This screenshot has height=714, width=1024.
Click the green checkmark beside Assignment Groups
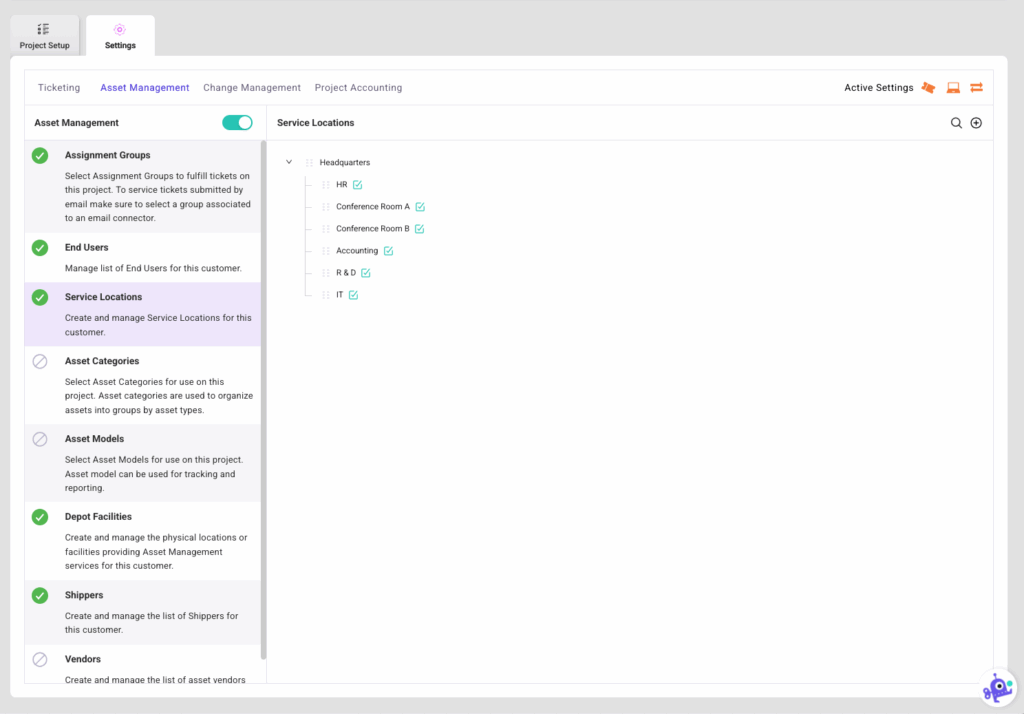pyautogui.click(x=40, y=155)
